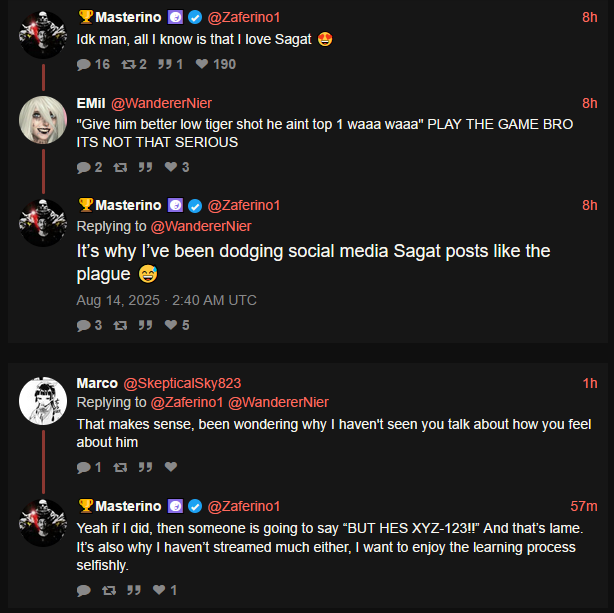The height and width of the screenshot is (613, 614).
Task: Click the verified badge on the first Masterino tweet
Action: click(x=196, y=17)
